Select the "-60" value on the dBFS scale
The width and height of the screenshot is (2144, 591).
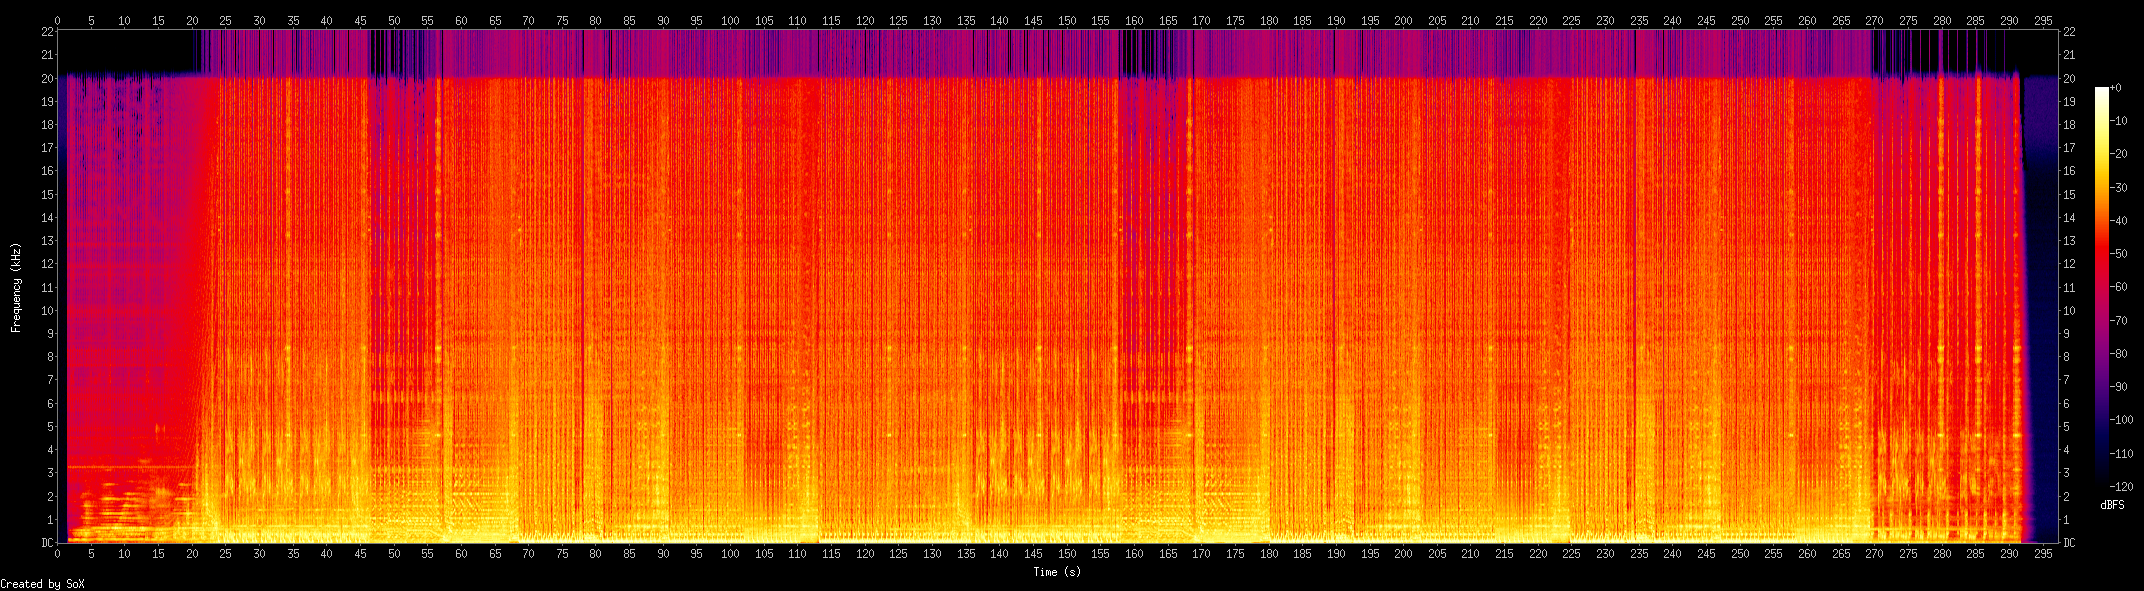[x=2118, y=287]
